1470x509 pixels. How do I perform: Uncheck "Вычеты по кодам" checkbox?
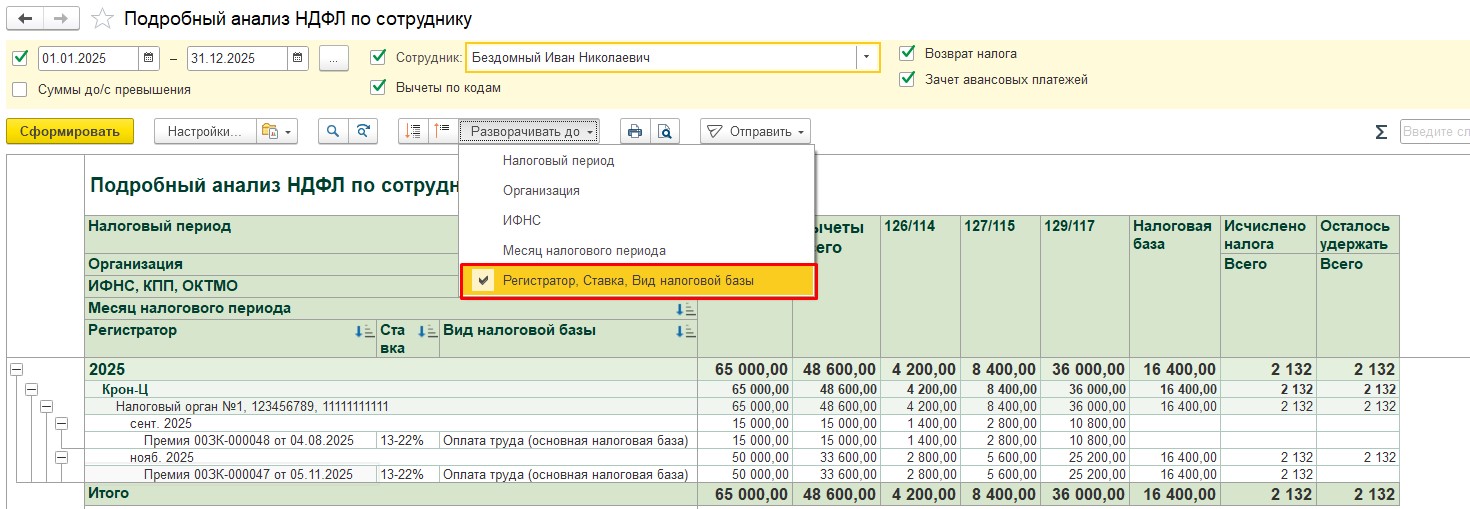pyautogui.click(x=378, y=87)
